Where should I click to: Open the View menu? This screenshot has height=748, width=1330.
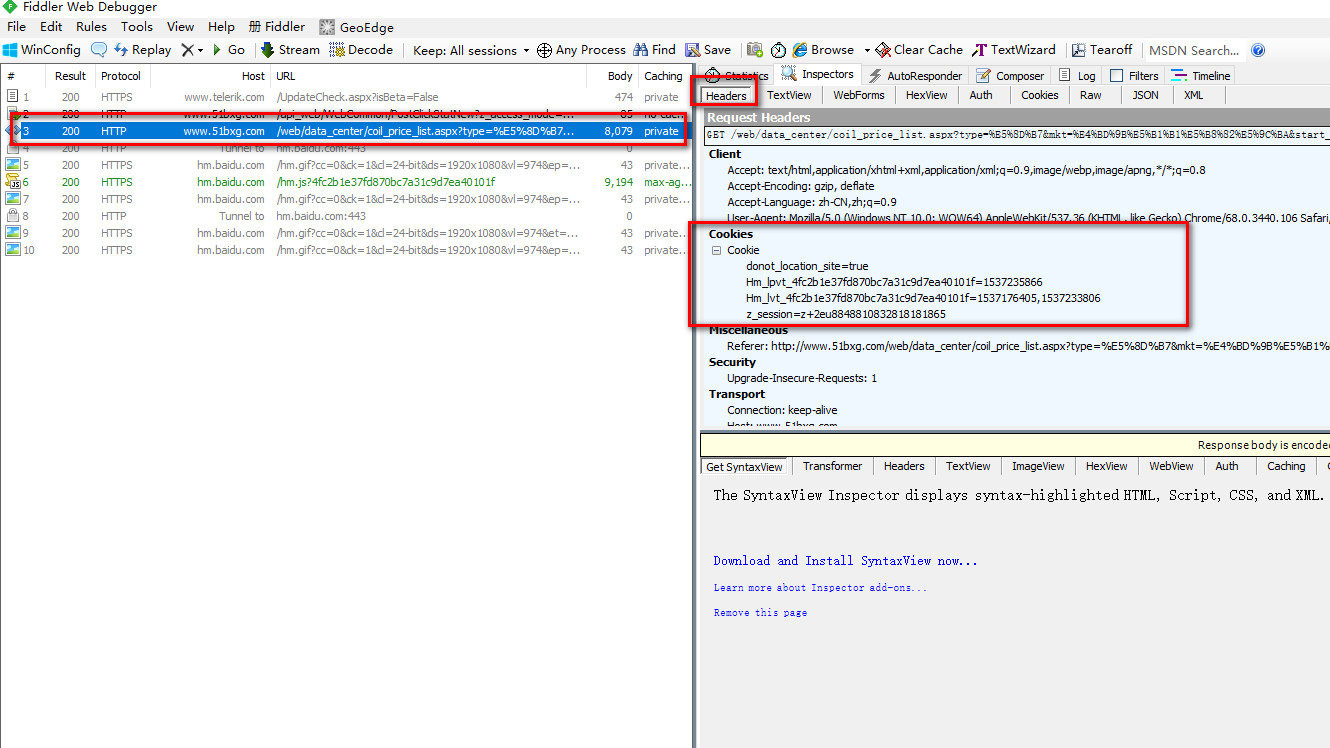(180, 27)
